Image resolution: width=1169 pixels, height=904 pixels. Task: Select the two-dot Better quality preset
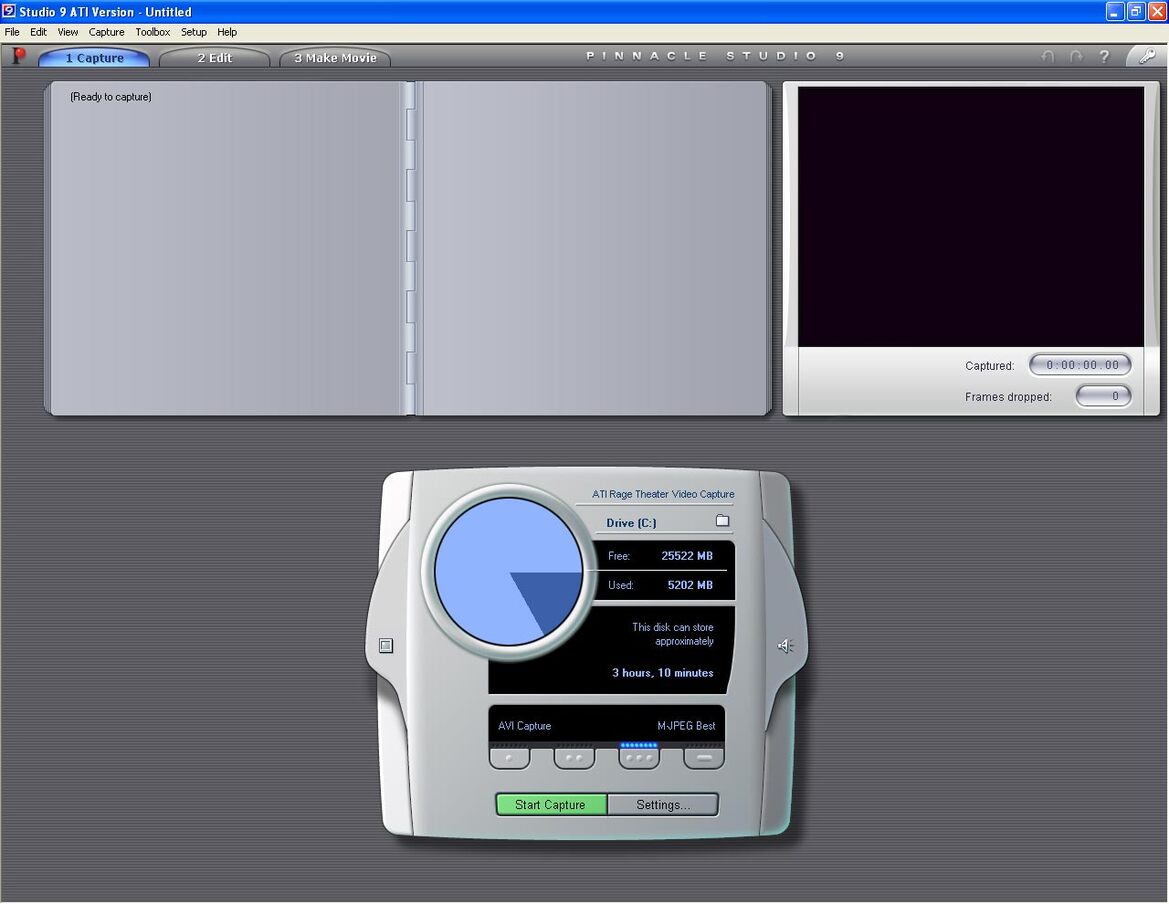(574, 758)
